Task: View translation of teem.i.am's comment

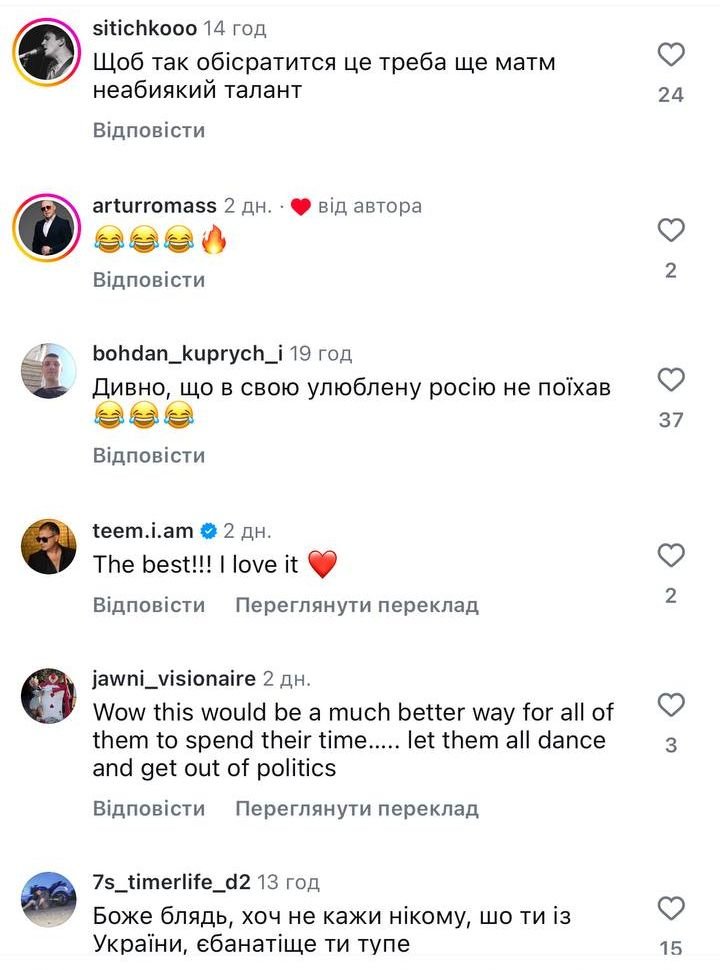Action: (356, 605)
